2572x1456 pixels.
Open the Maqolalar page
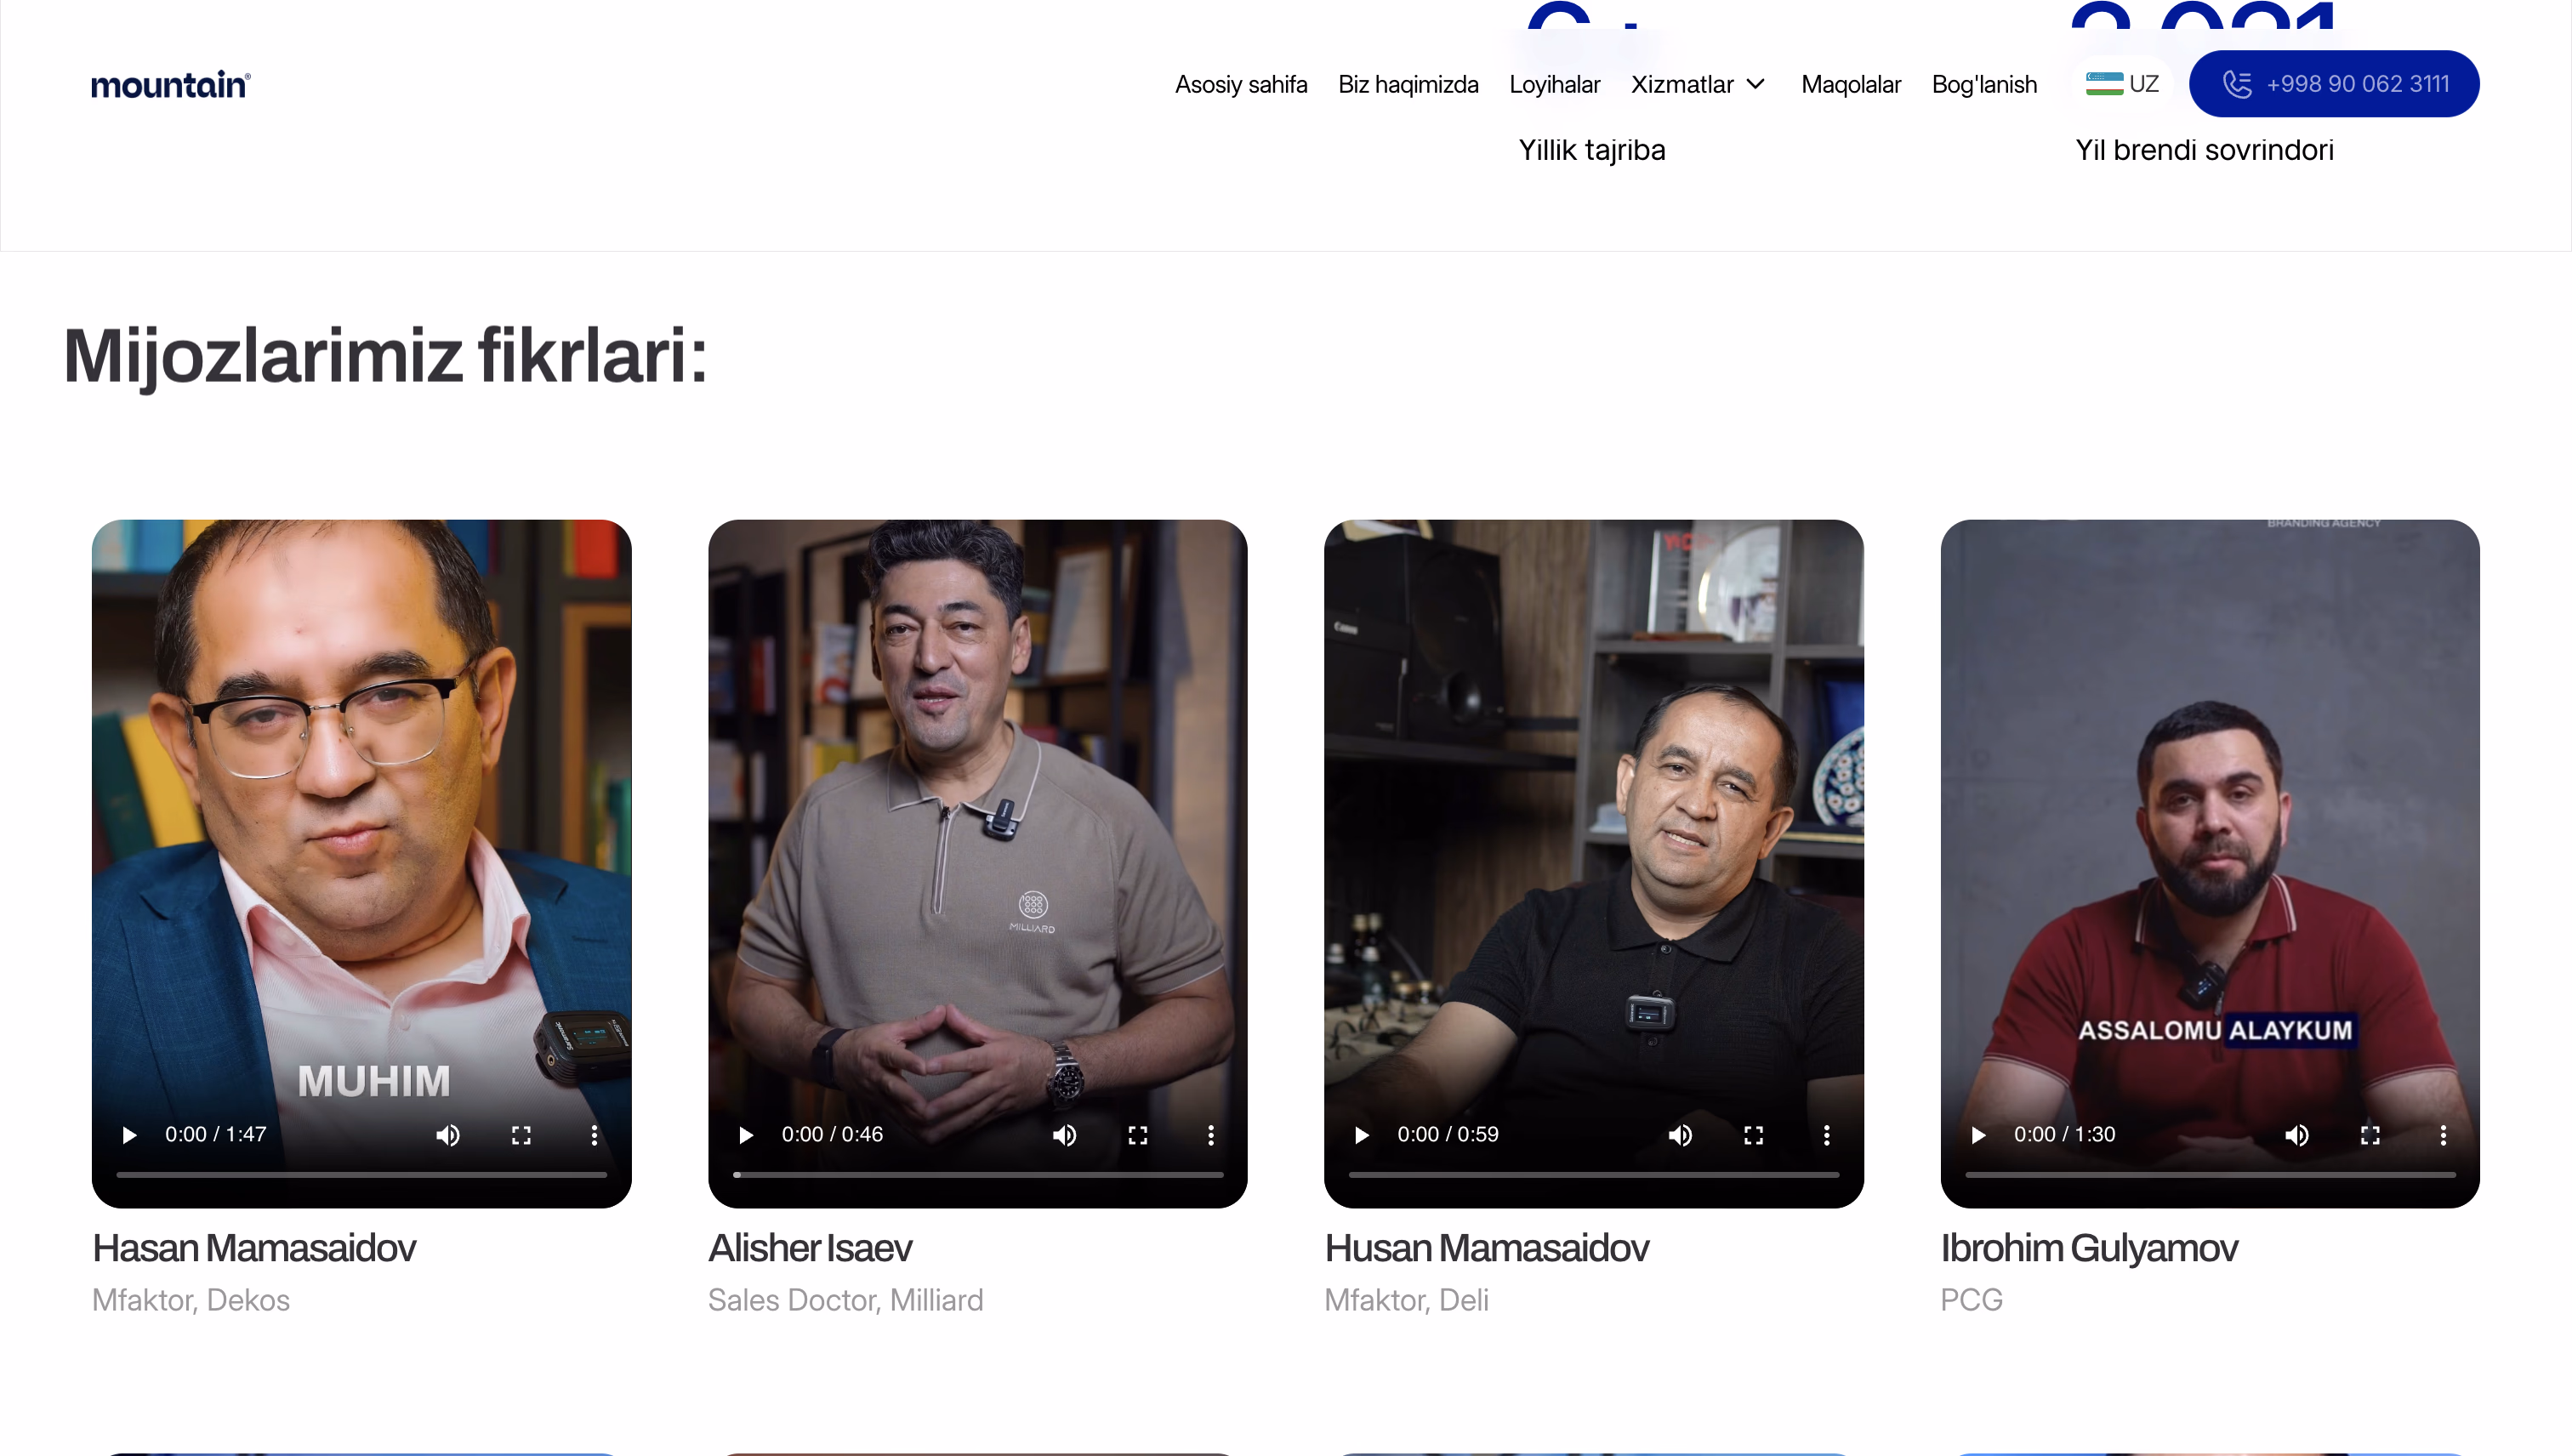click(x=1851, y=84)
